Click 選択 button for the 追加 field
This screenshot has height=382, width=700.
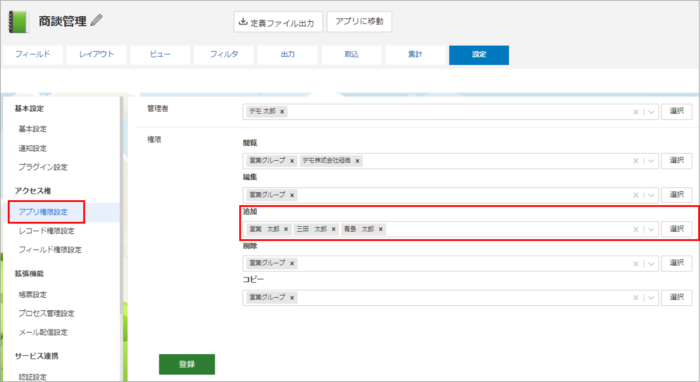click(677, 229)
